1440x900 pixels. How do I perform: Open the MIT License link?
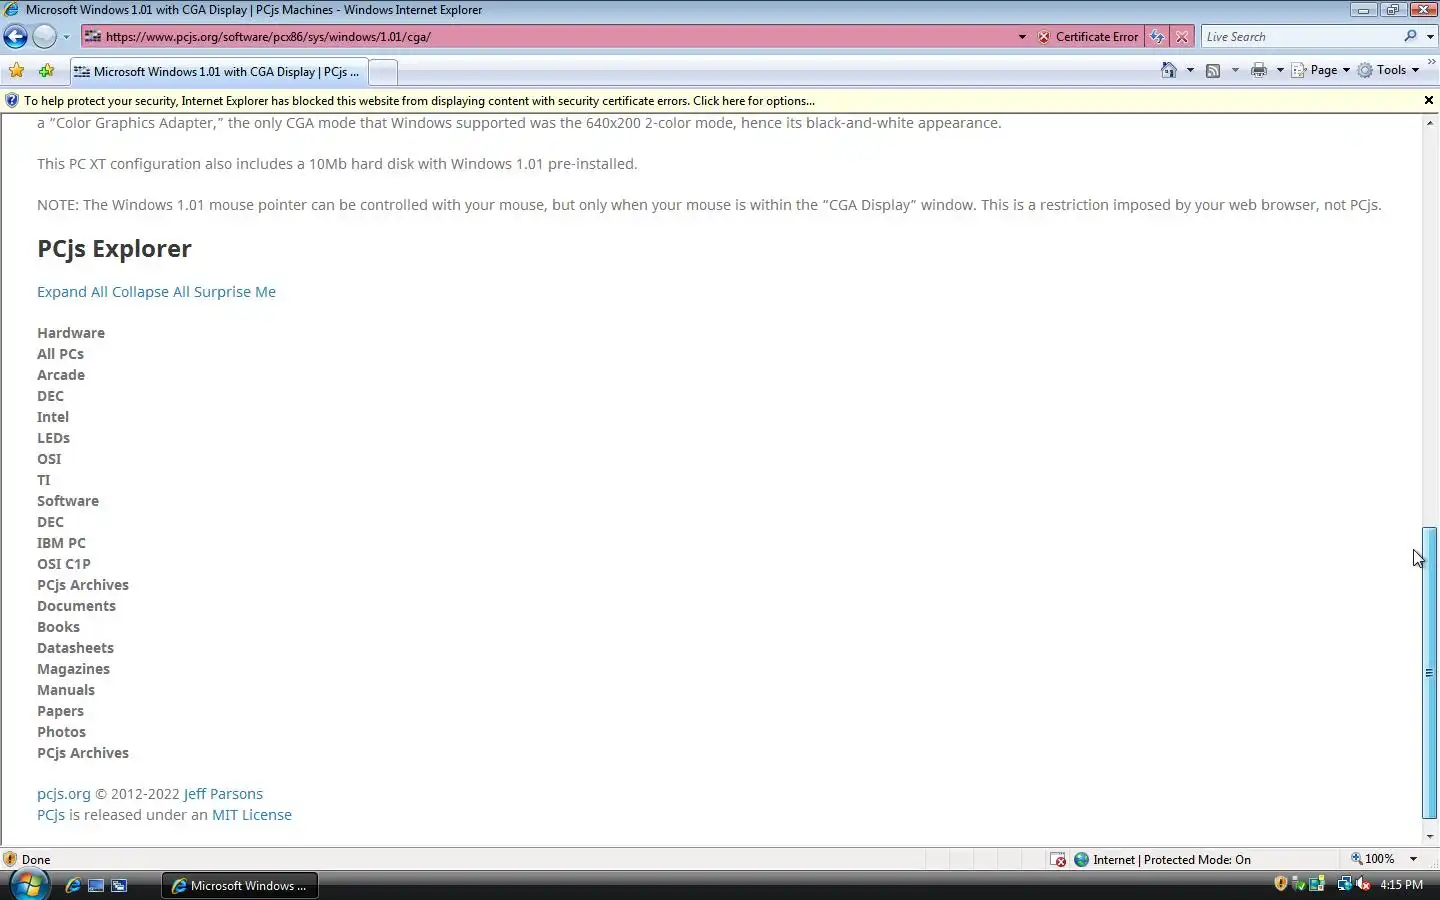click(252, 815)
